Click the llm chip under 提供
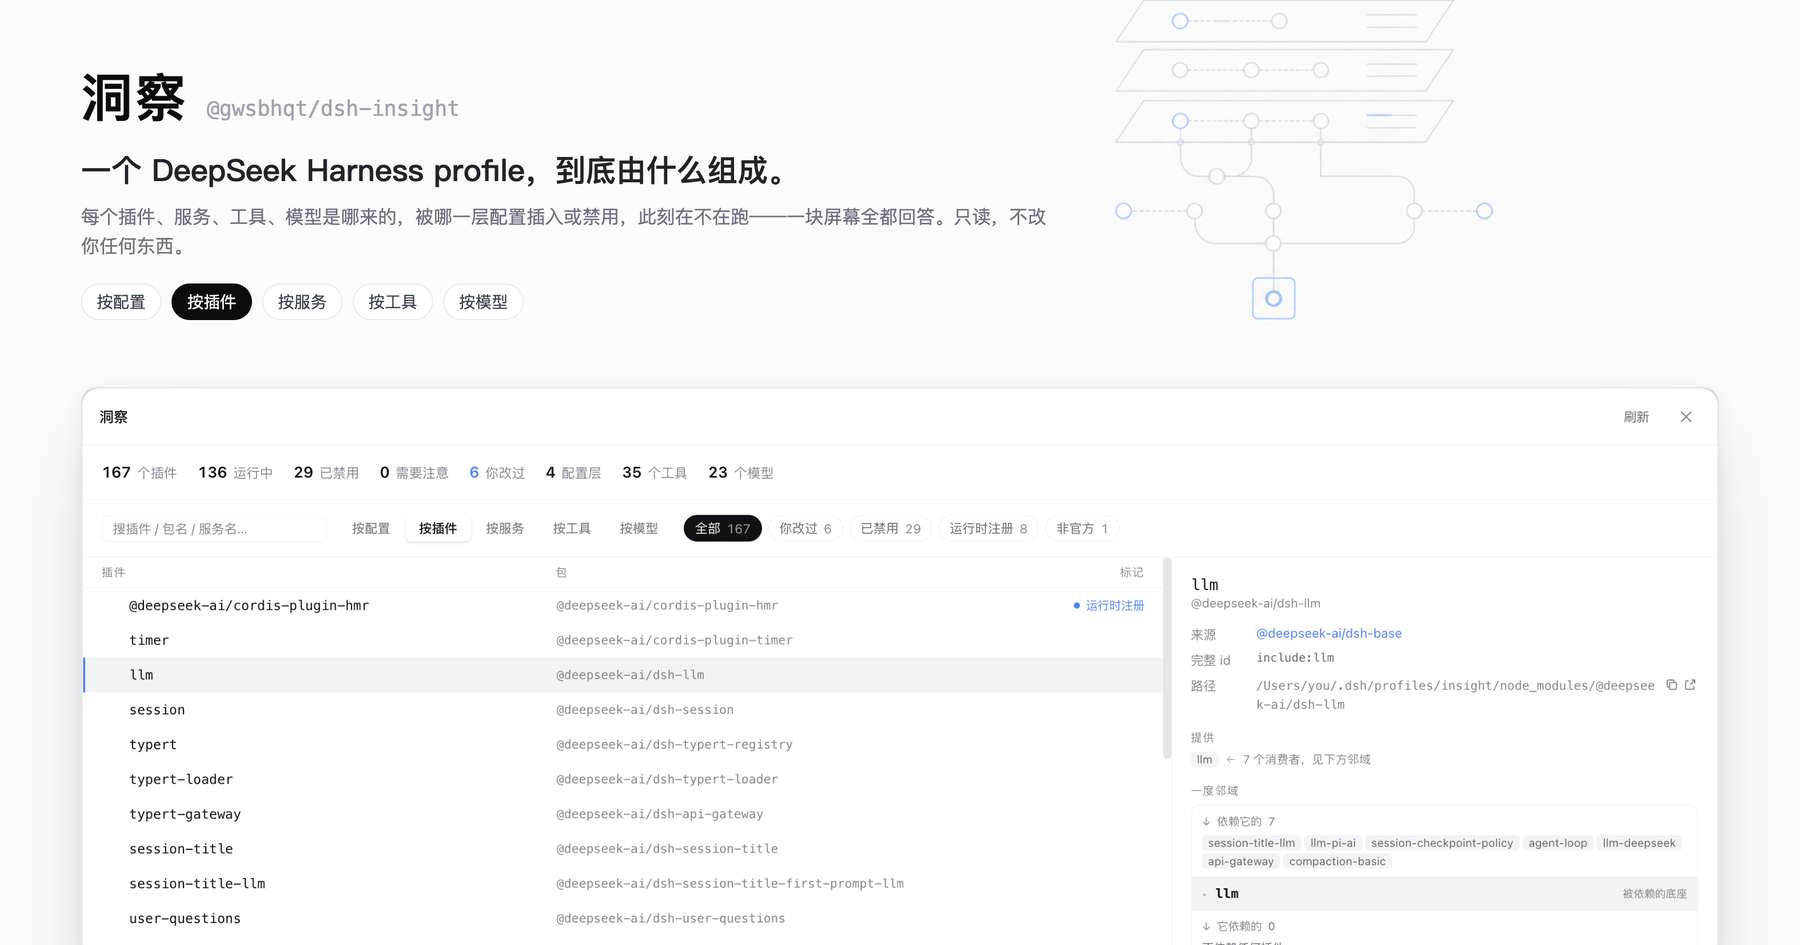 click(1204, 760)
